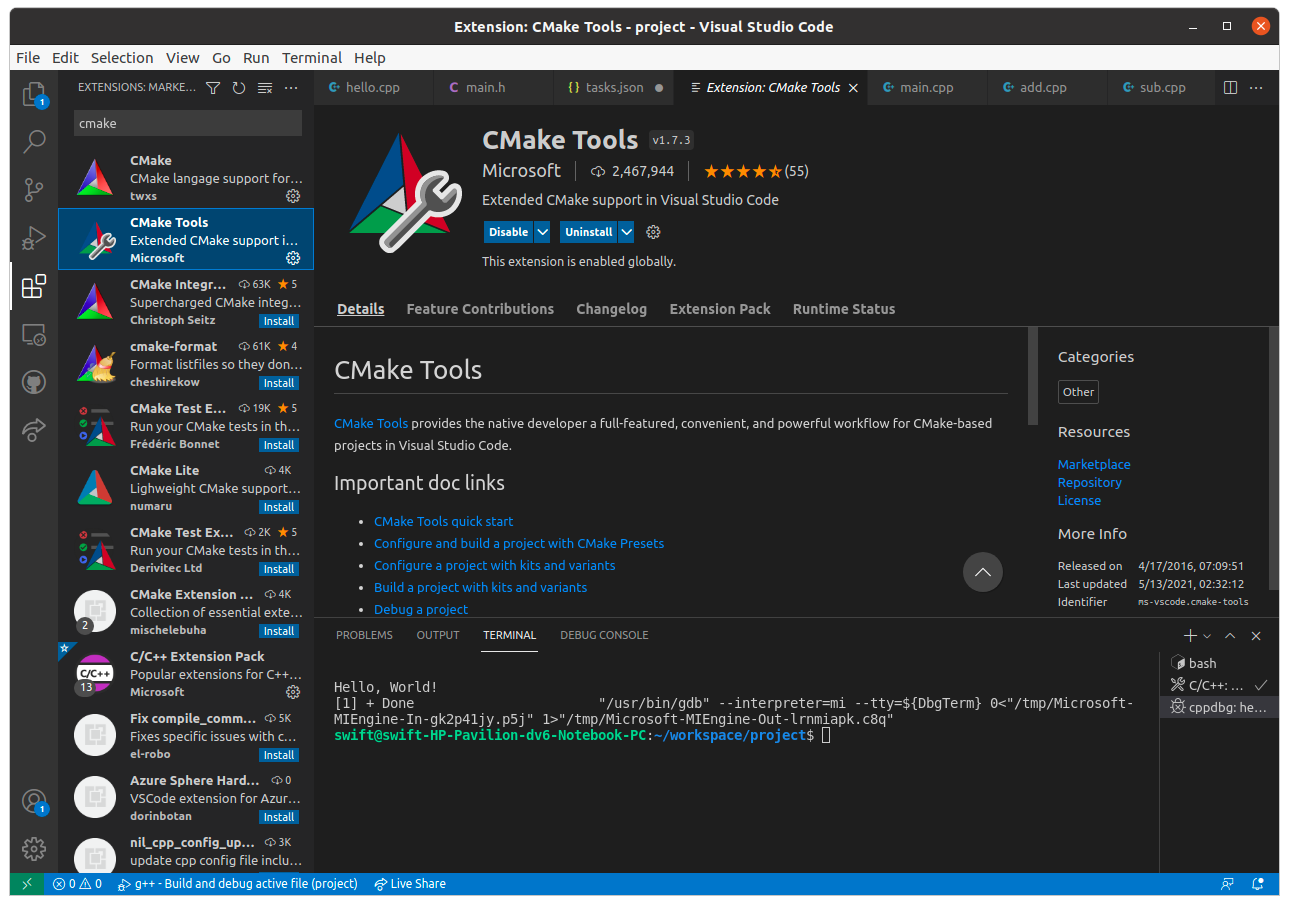
Task: Open Source Control view
Action: (34, 189)
